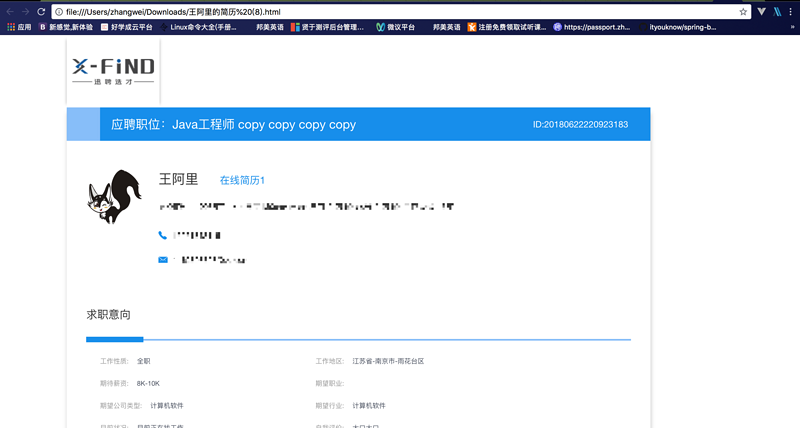Open the 在线简历1 link

click(242, 180)
